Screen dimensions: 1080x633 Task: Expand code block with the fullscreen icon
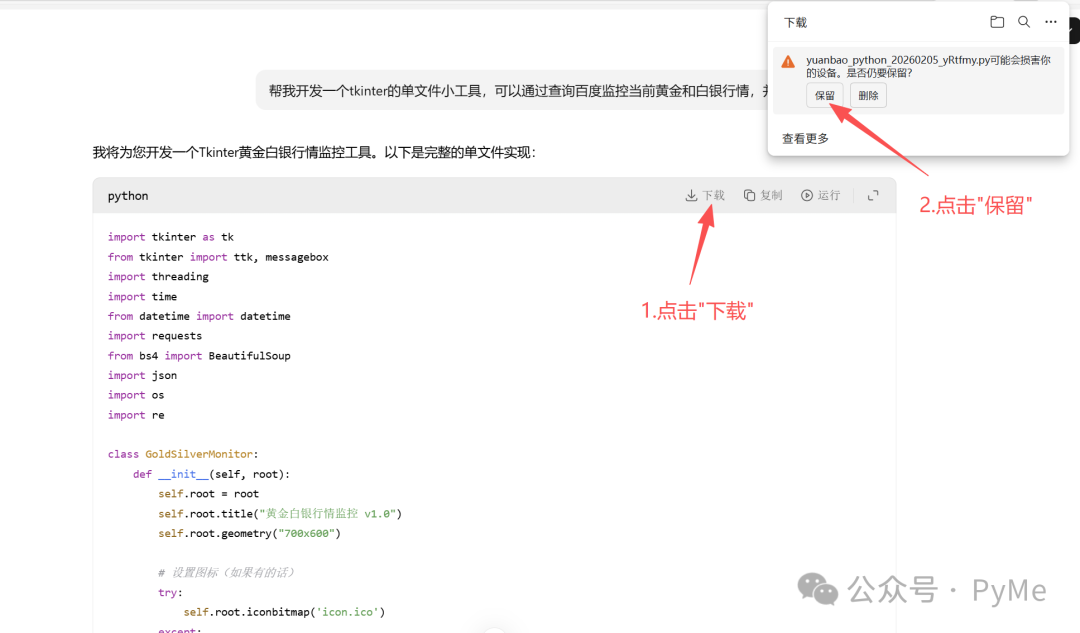click(x=873, y=196)
